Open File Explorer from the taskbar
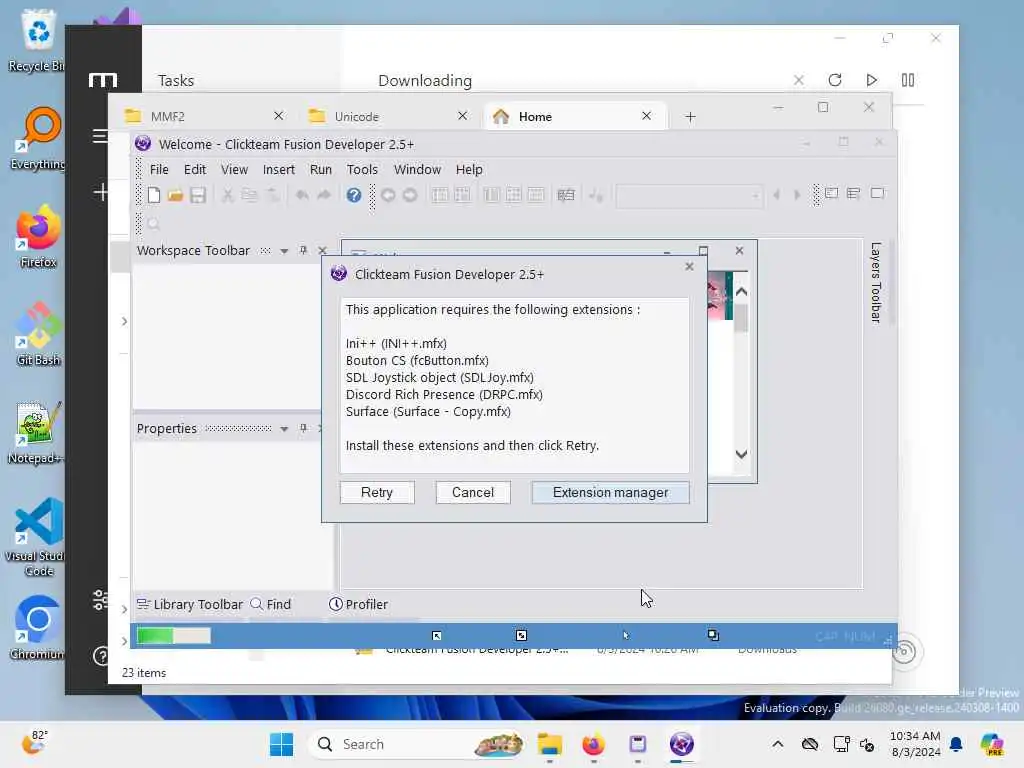Viewport: 1024px width, 768px height. 550,744
